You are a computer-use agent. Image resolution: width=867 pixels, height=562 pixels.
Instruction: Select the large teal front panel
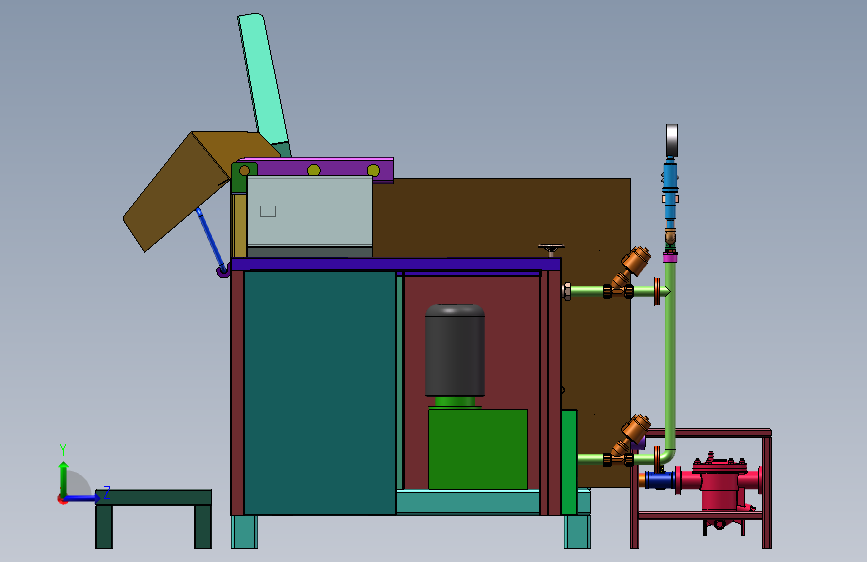point(320,393)
